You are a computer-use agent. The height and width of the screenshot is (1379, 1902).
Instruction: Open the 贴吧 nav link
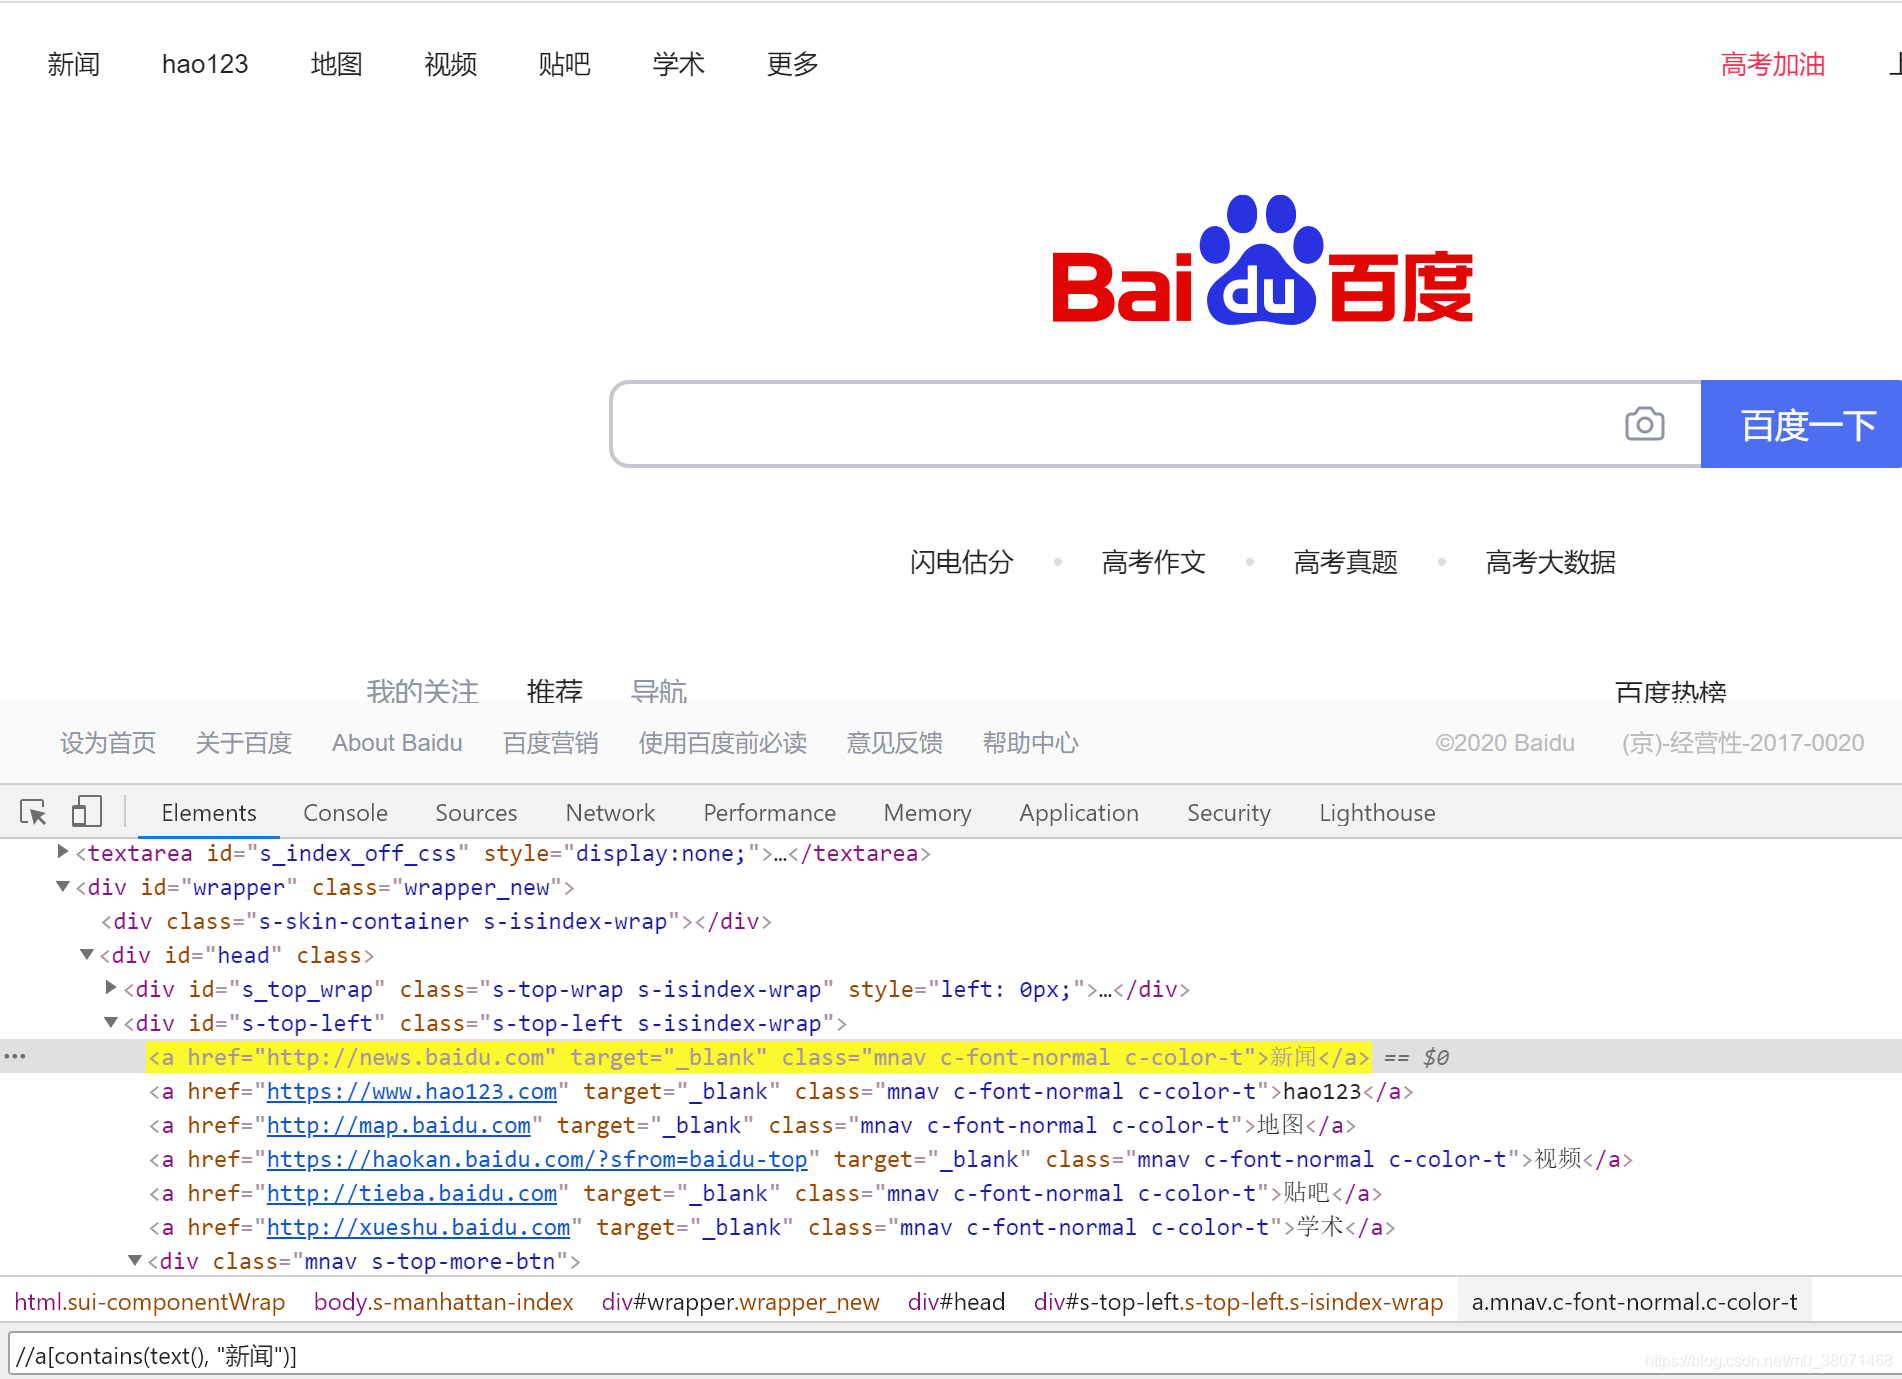[x=564, y=64]
